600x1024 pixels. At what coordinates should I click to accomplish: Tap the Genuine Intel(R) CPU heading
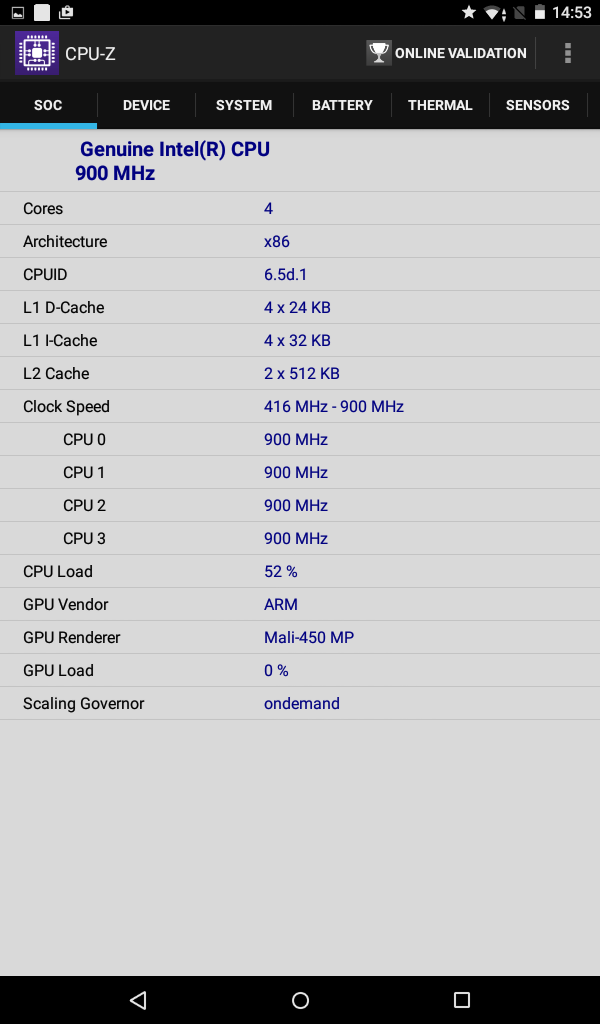click(175, 150)
